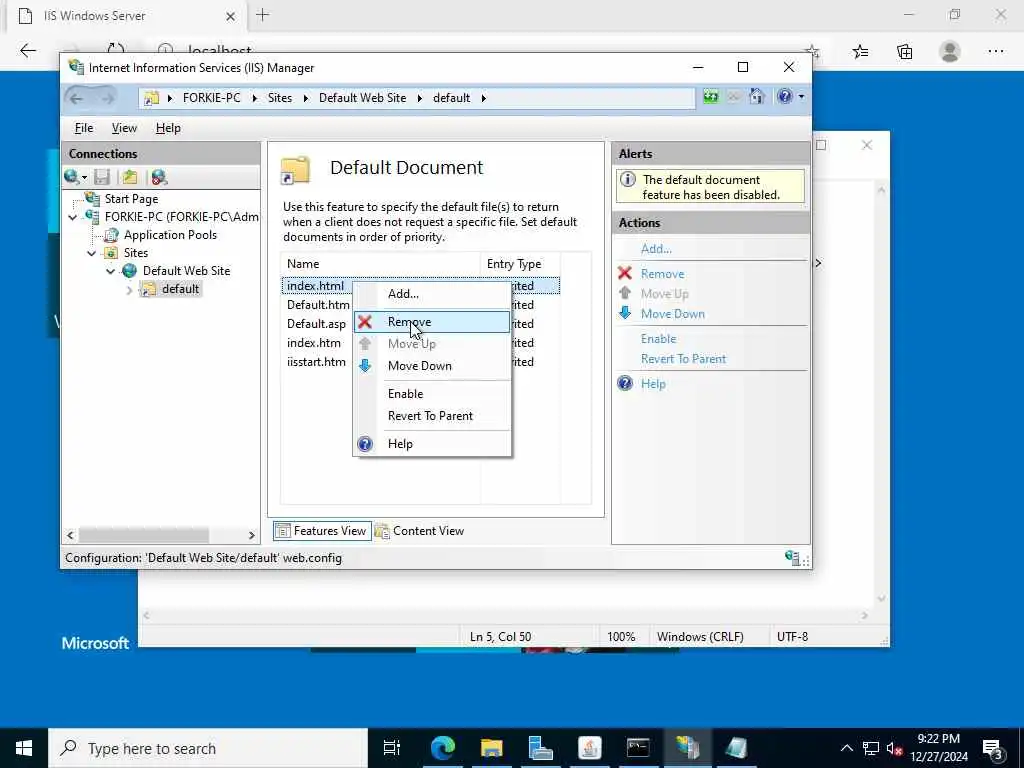
Task: Click the Name column header
Action: (381, 264)
